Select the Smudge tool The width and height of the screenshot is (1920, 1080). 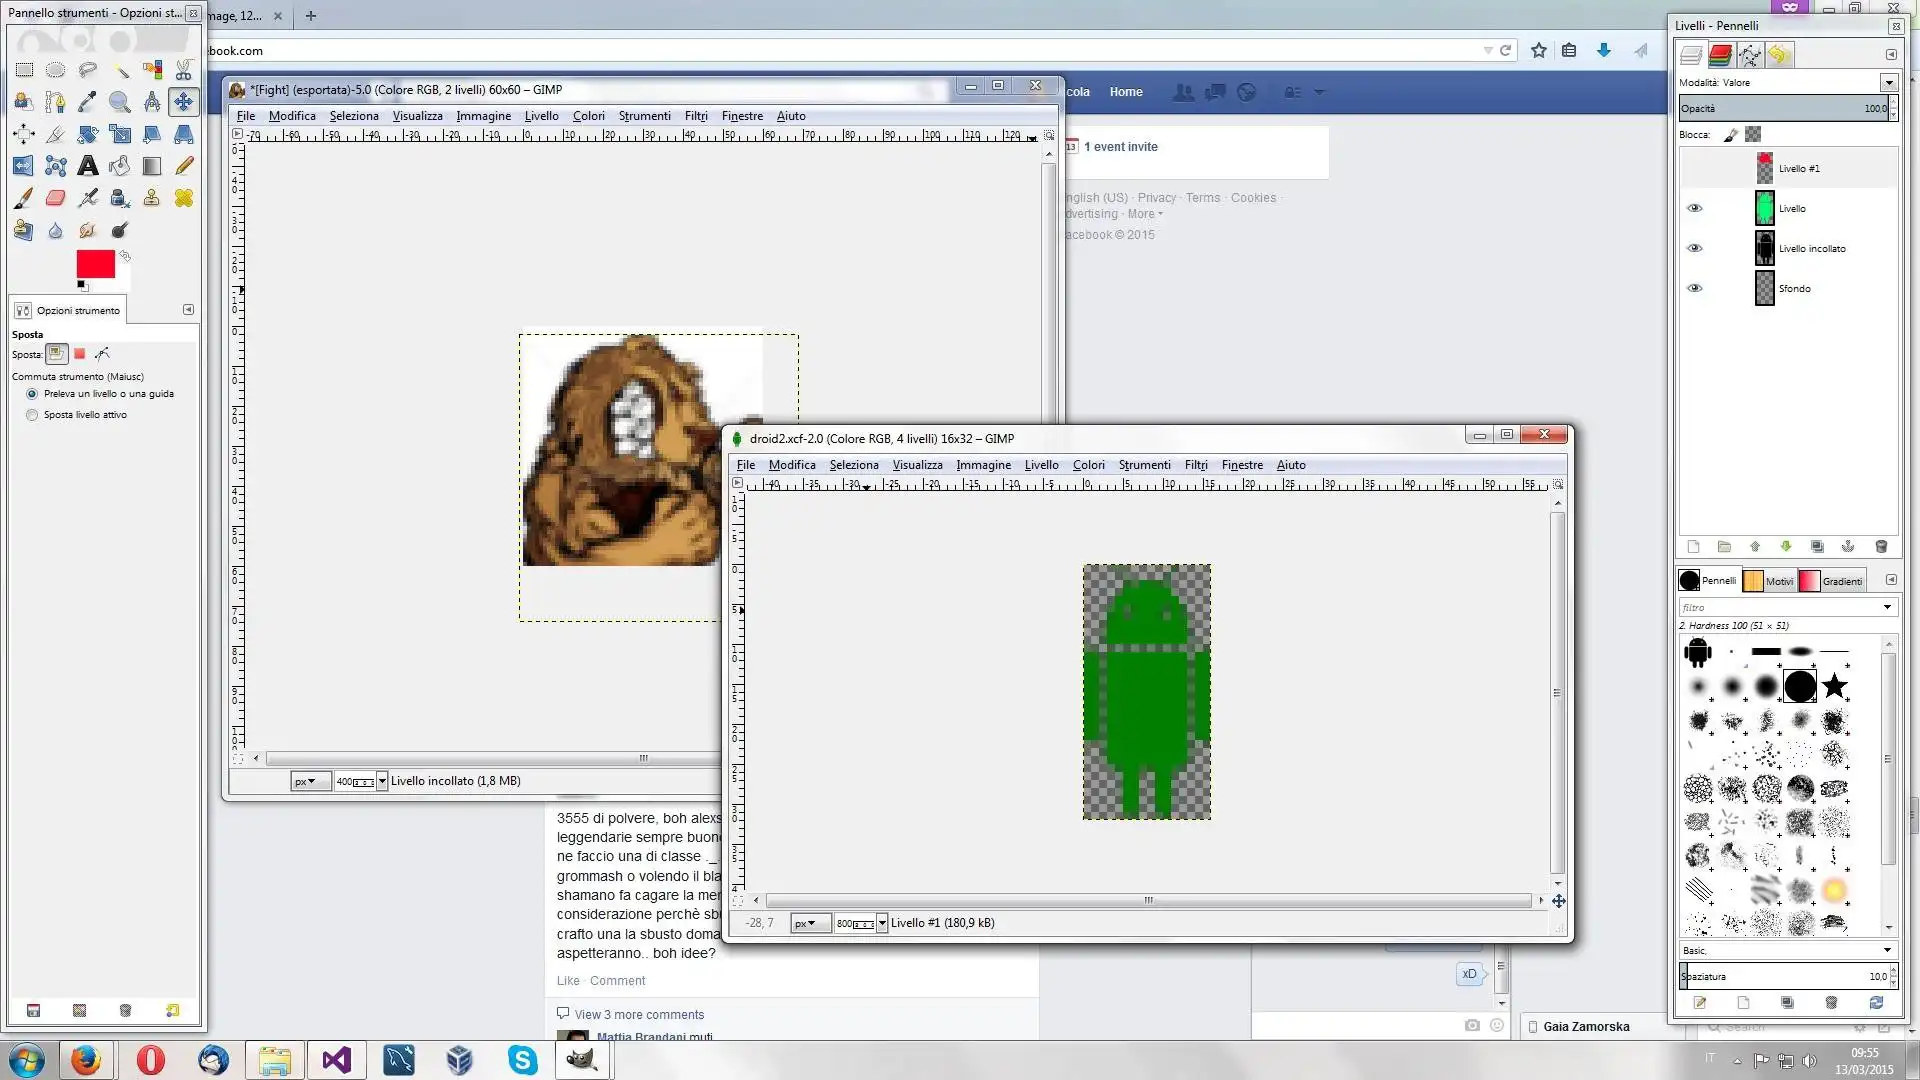[x=88, y=230]
